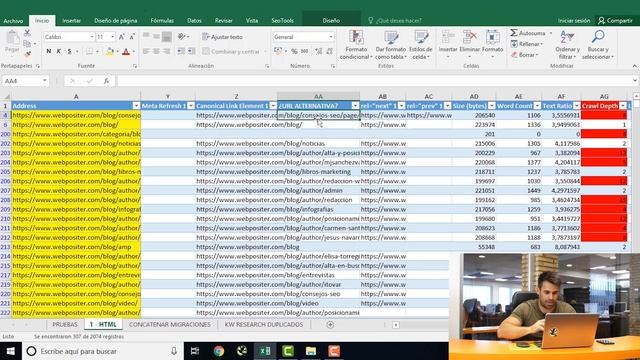The height and width of the screenshot is (360, 640).
Task: Open the Crawl Depth filter dropdown
Action: click(x=623, y=106)
